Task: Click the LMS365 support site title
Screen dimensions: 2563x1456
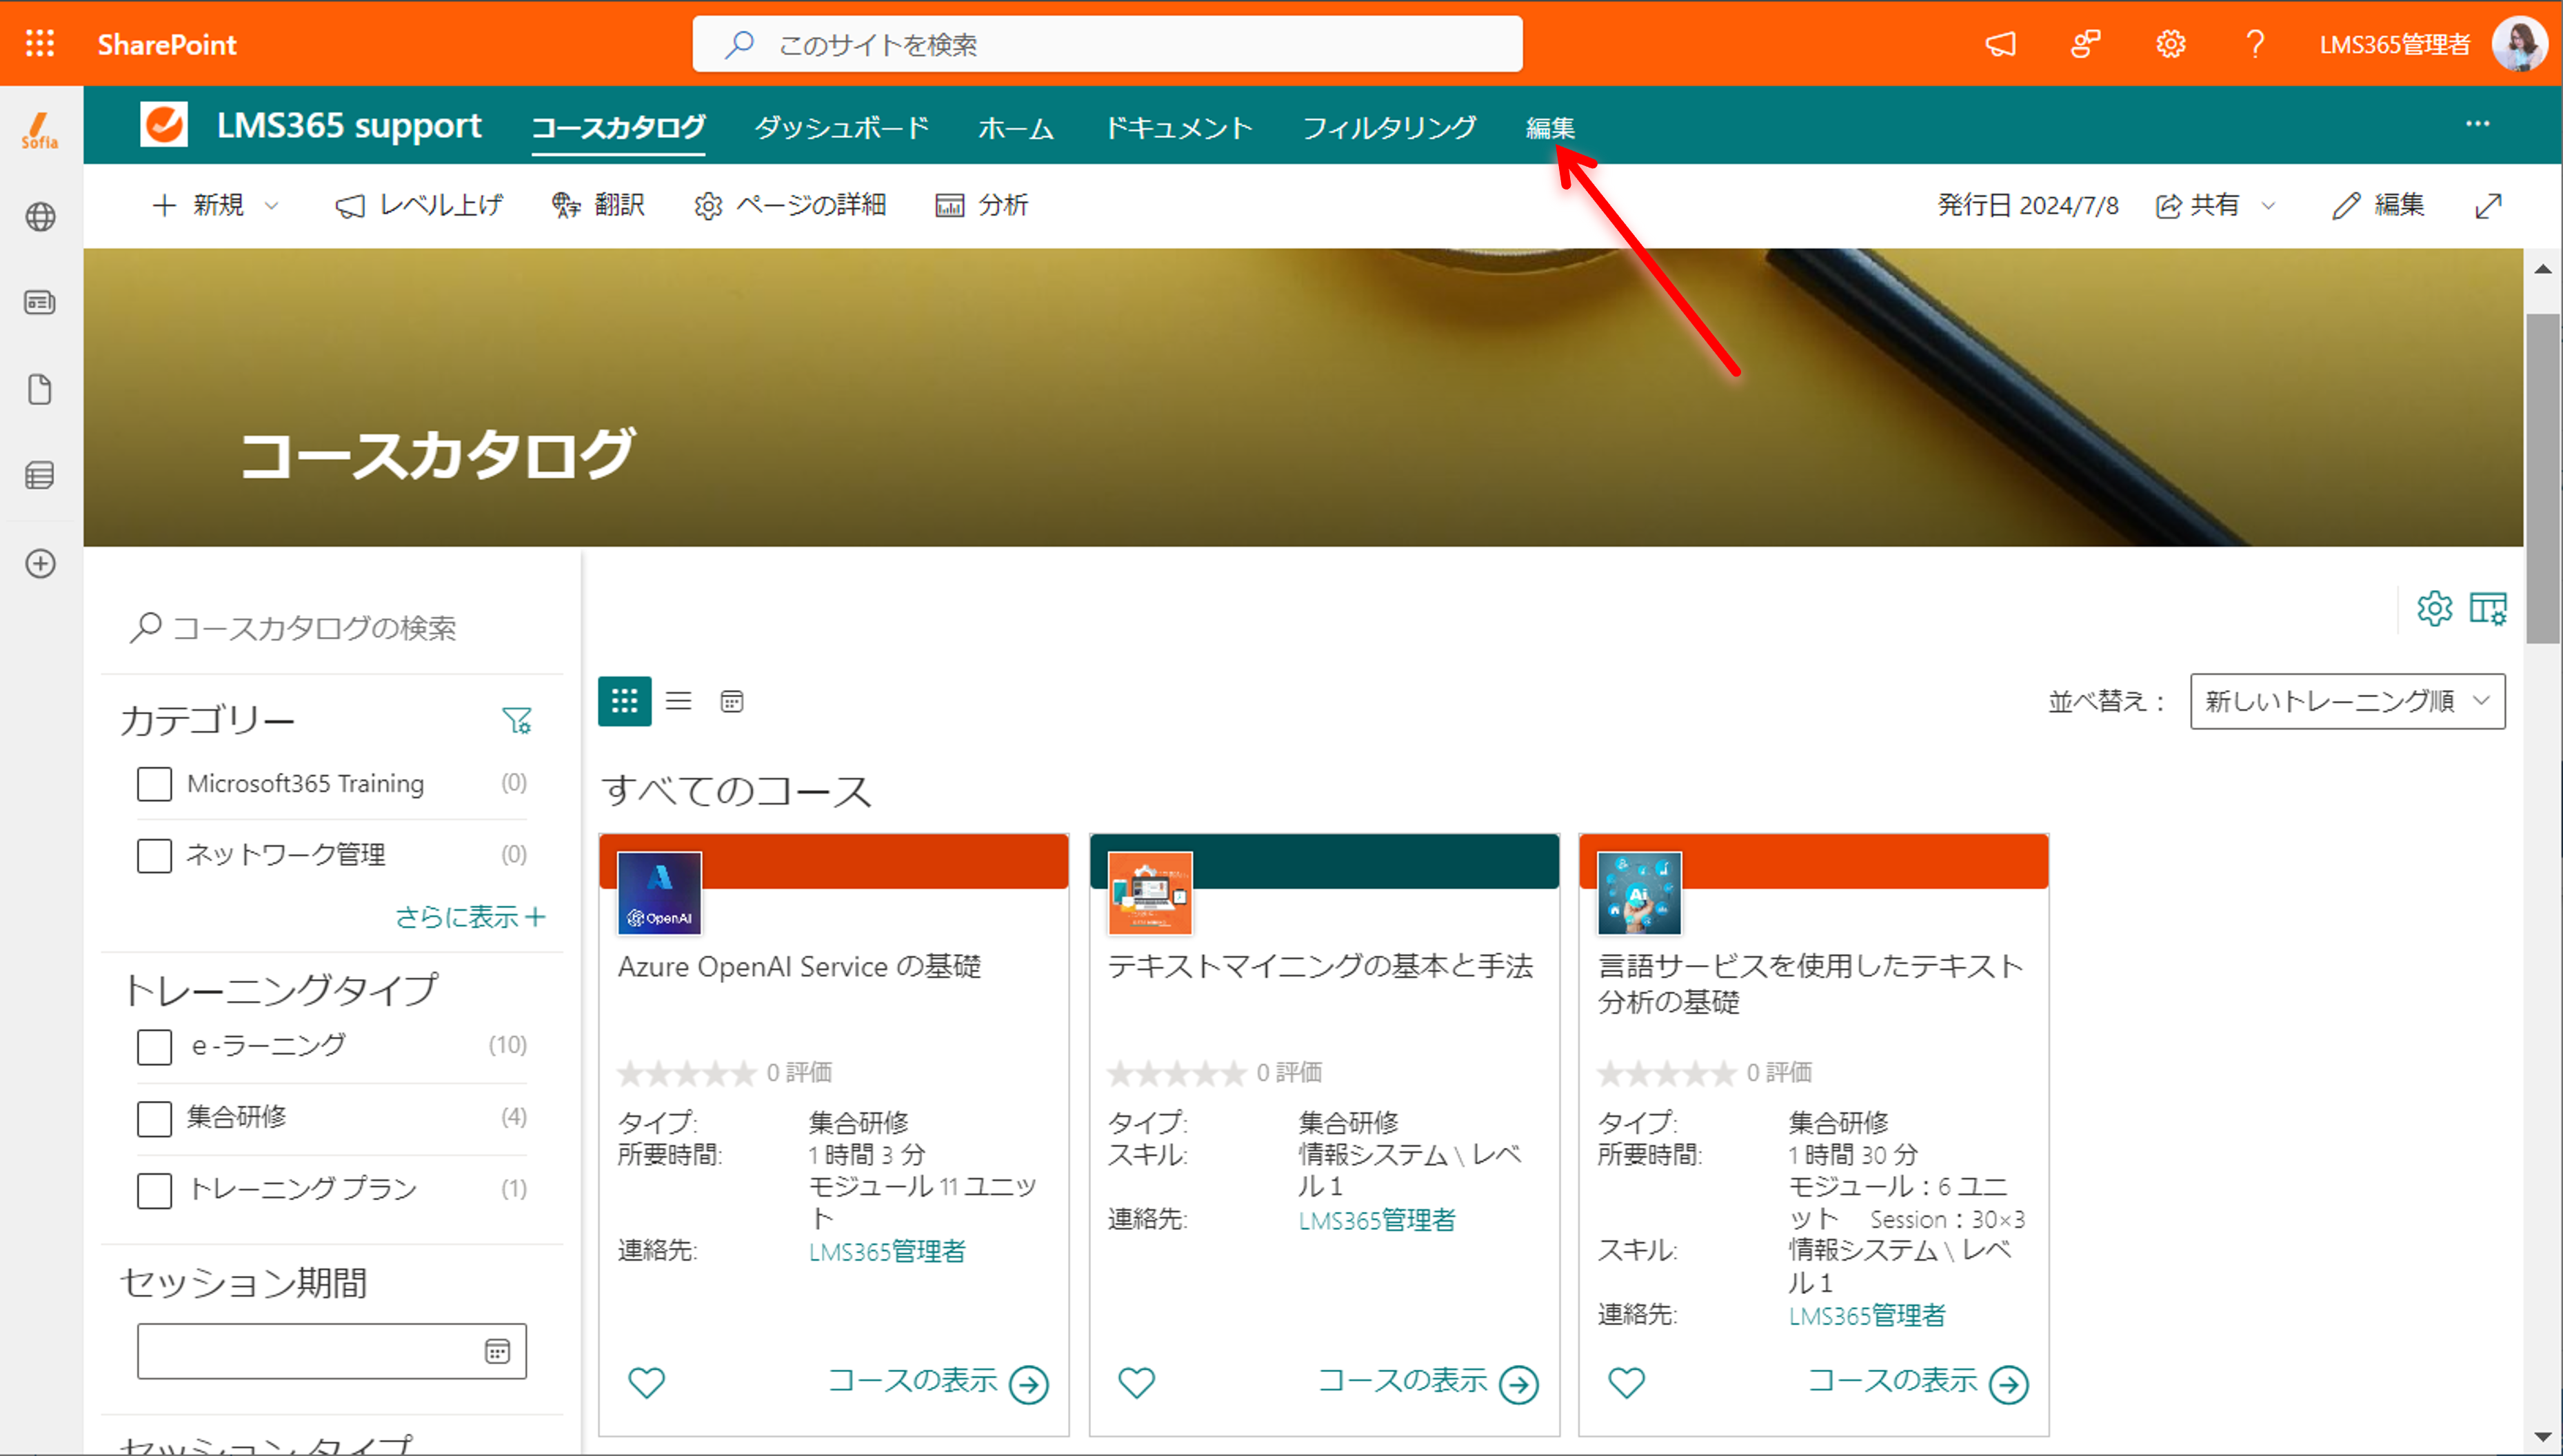Action: click(349, 125)
